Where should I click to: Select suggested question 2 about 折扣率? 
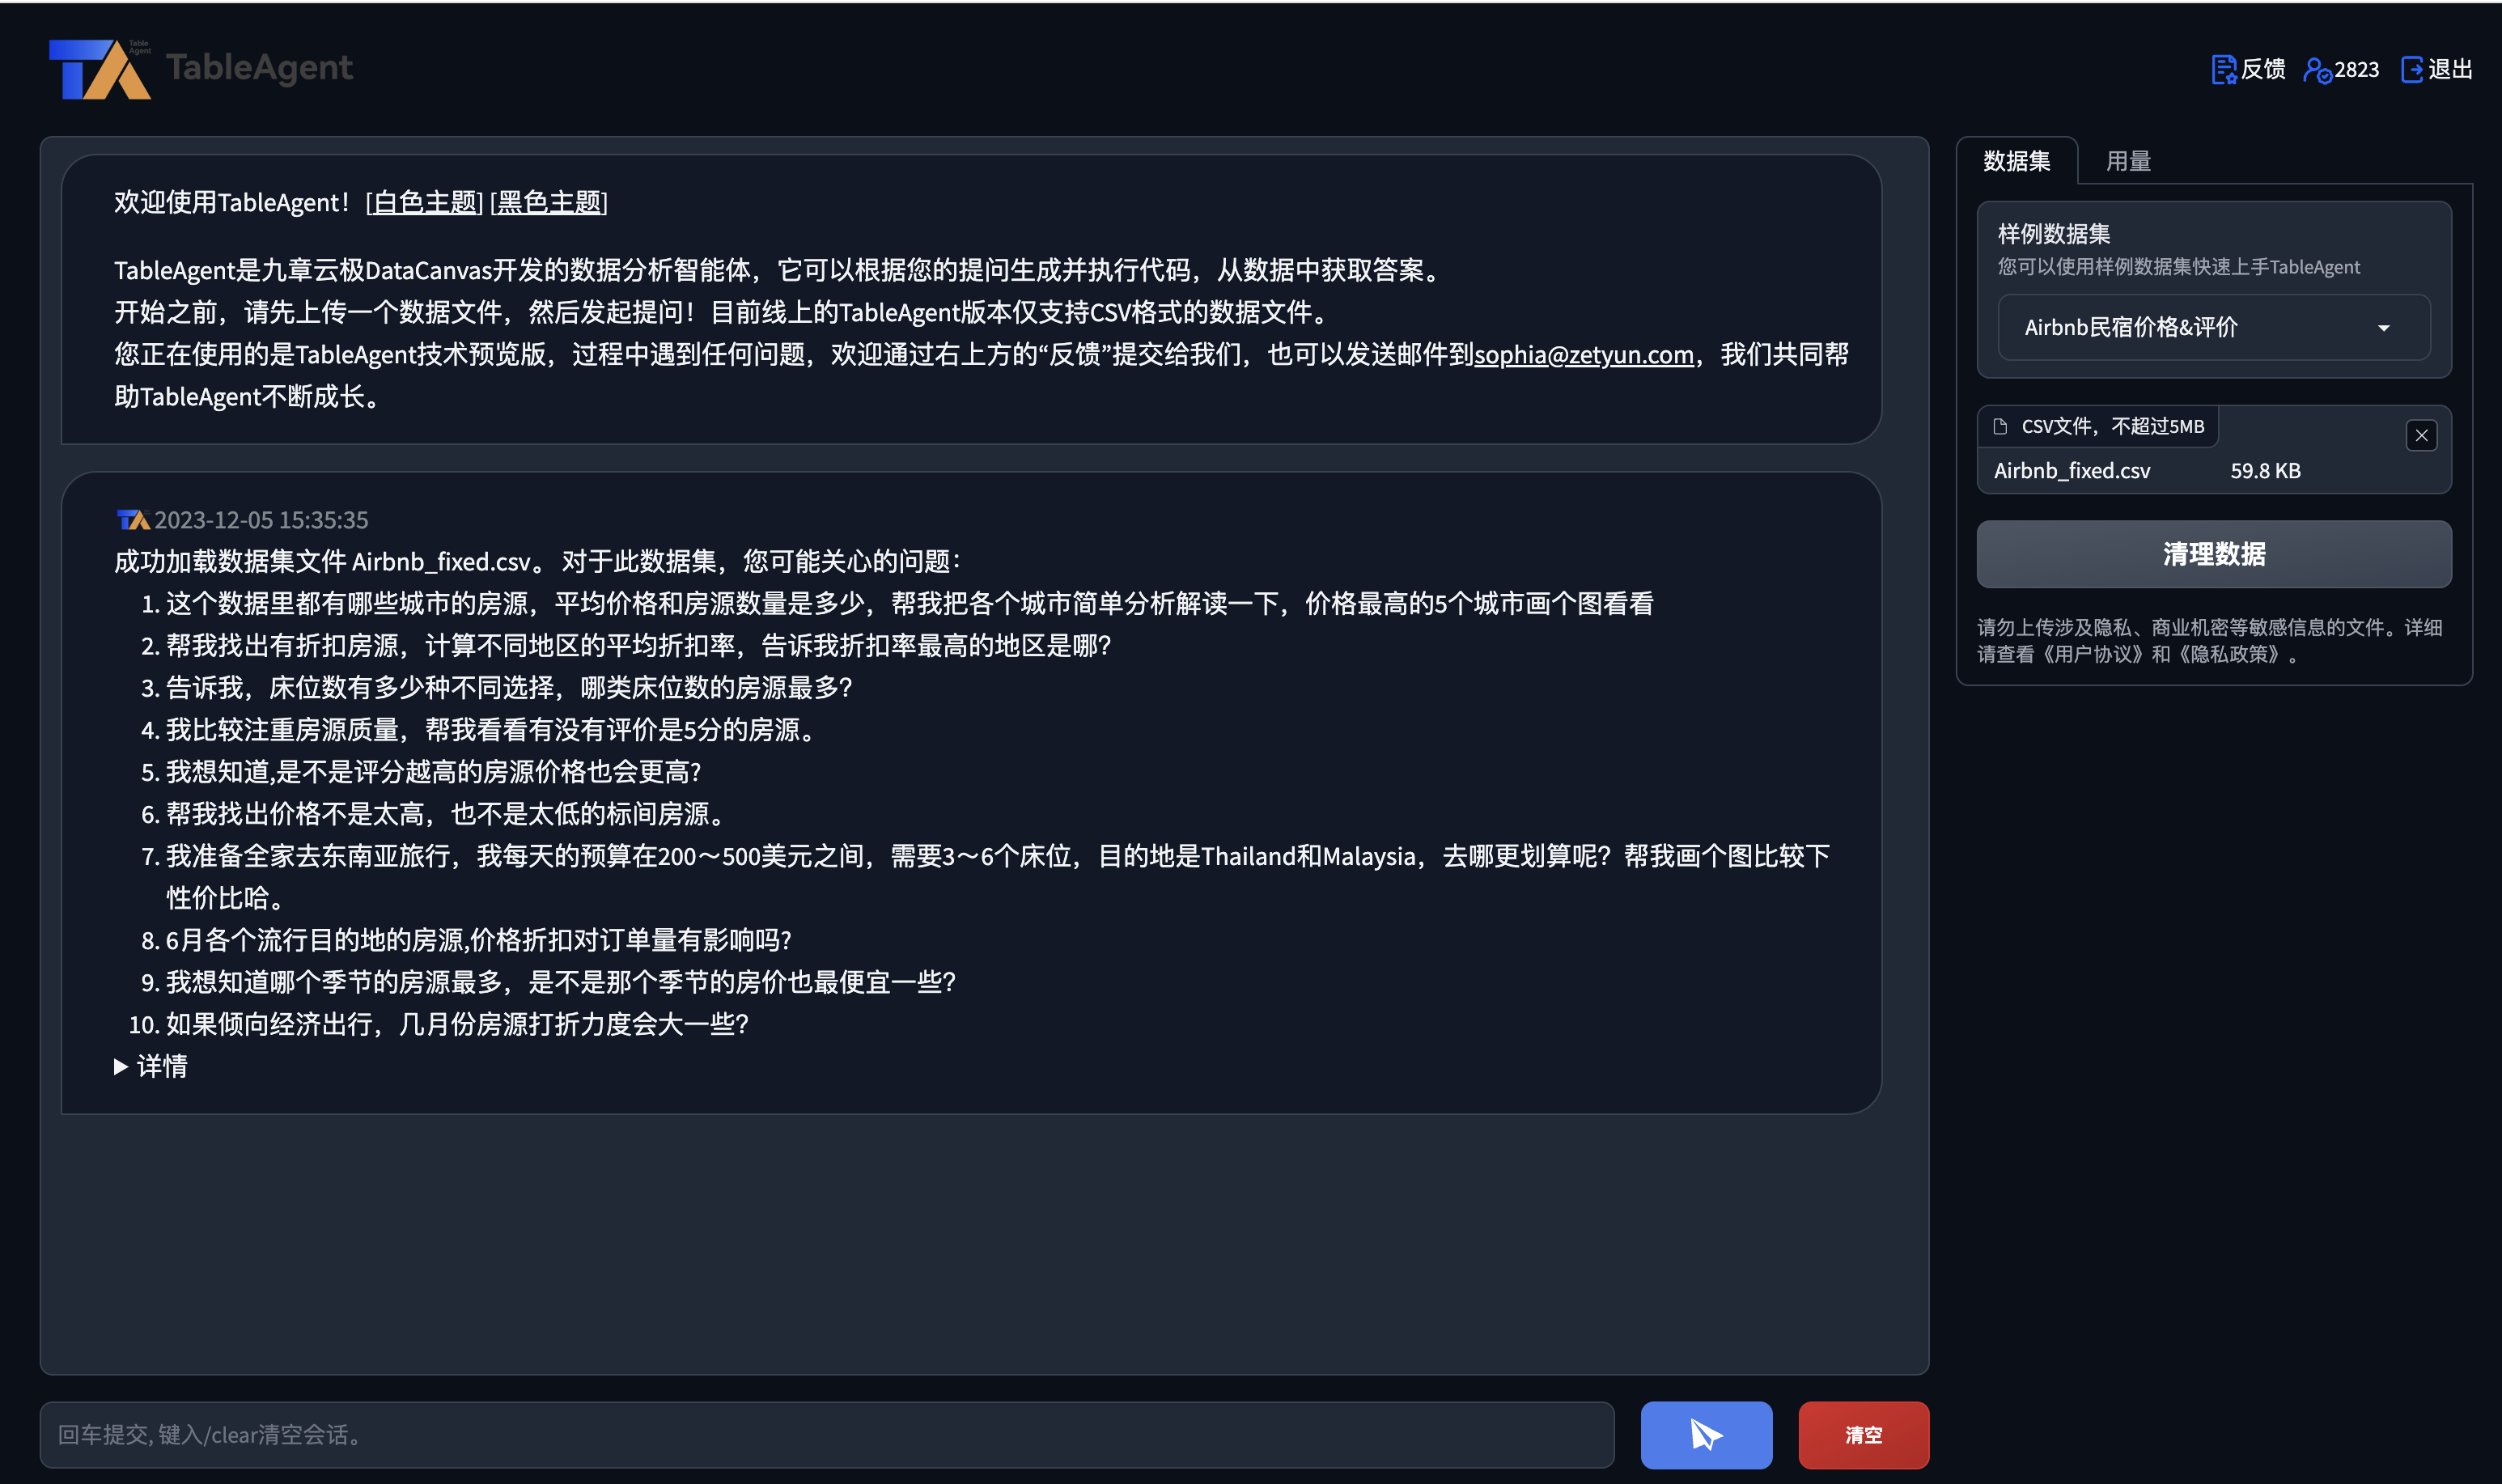pos(638,645)
